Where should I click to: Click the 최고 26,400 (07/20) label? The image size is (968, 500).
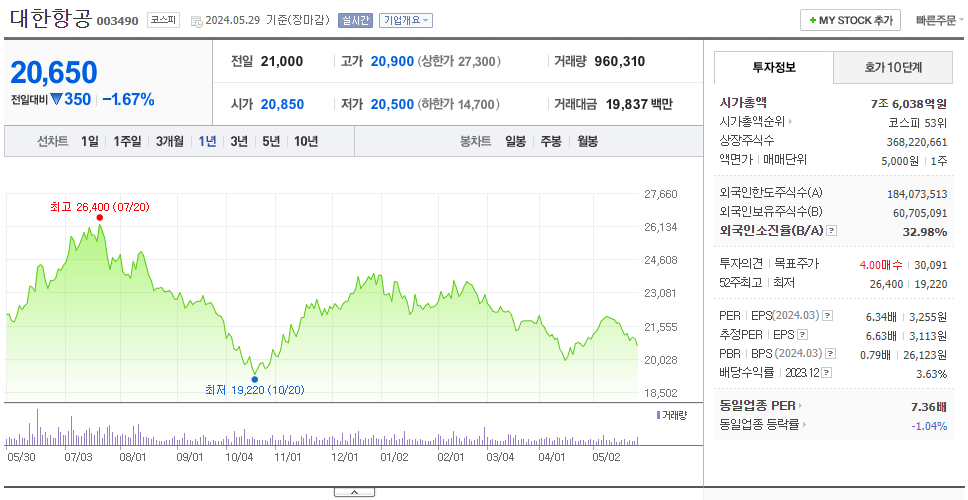[99, 207]
